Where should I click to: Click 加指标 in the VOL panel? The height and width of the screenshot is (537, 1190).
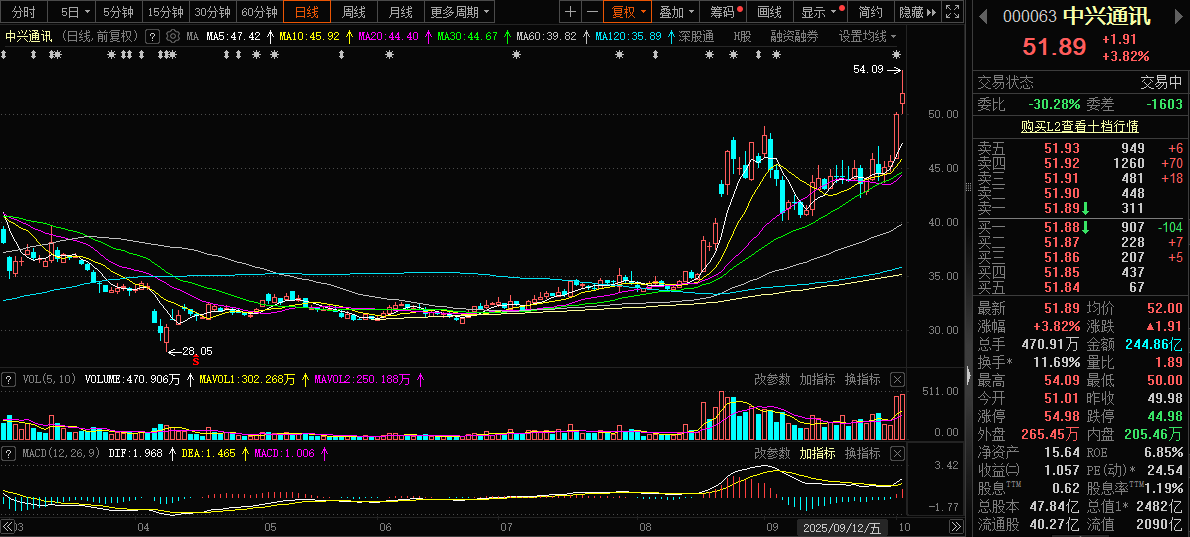coord(817,379)
